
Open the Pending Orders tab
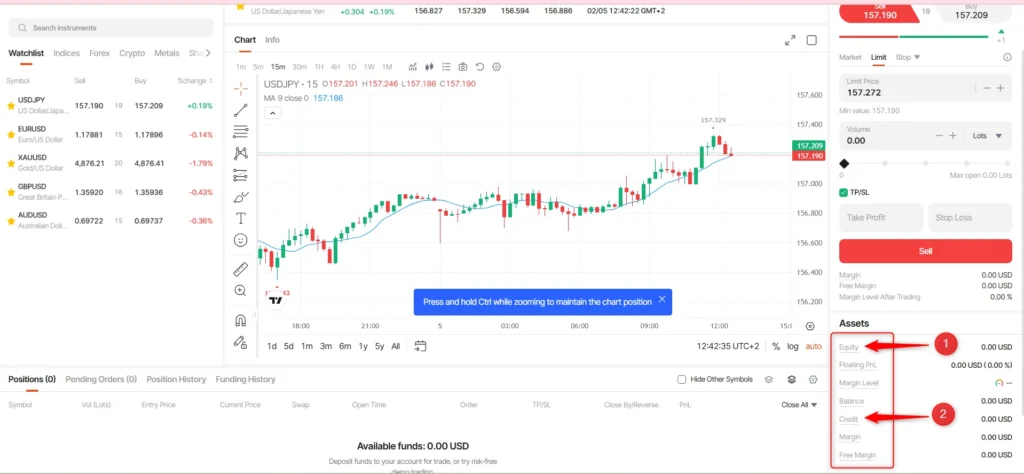pos(101,379)
